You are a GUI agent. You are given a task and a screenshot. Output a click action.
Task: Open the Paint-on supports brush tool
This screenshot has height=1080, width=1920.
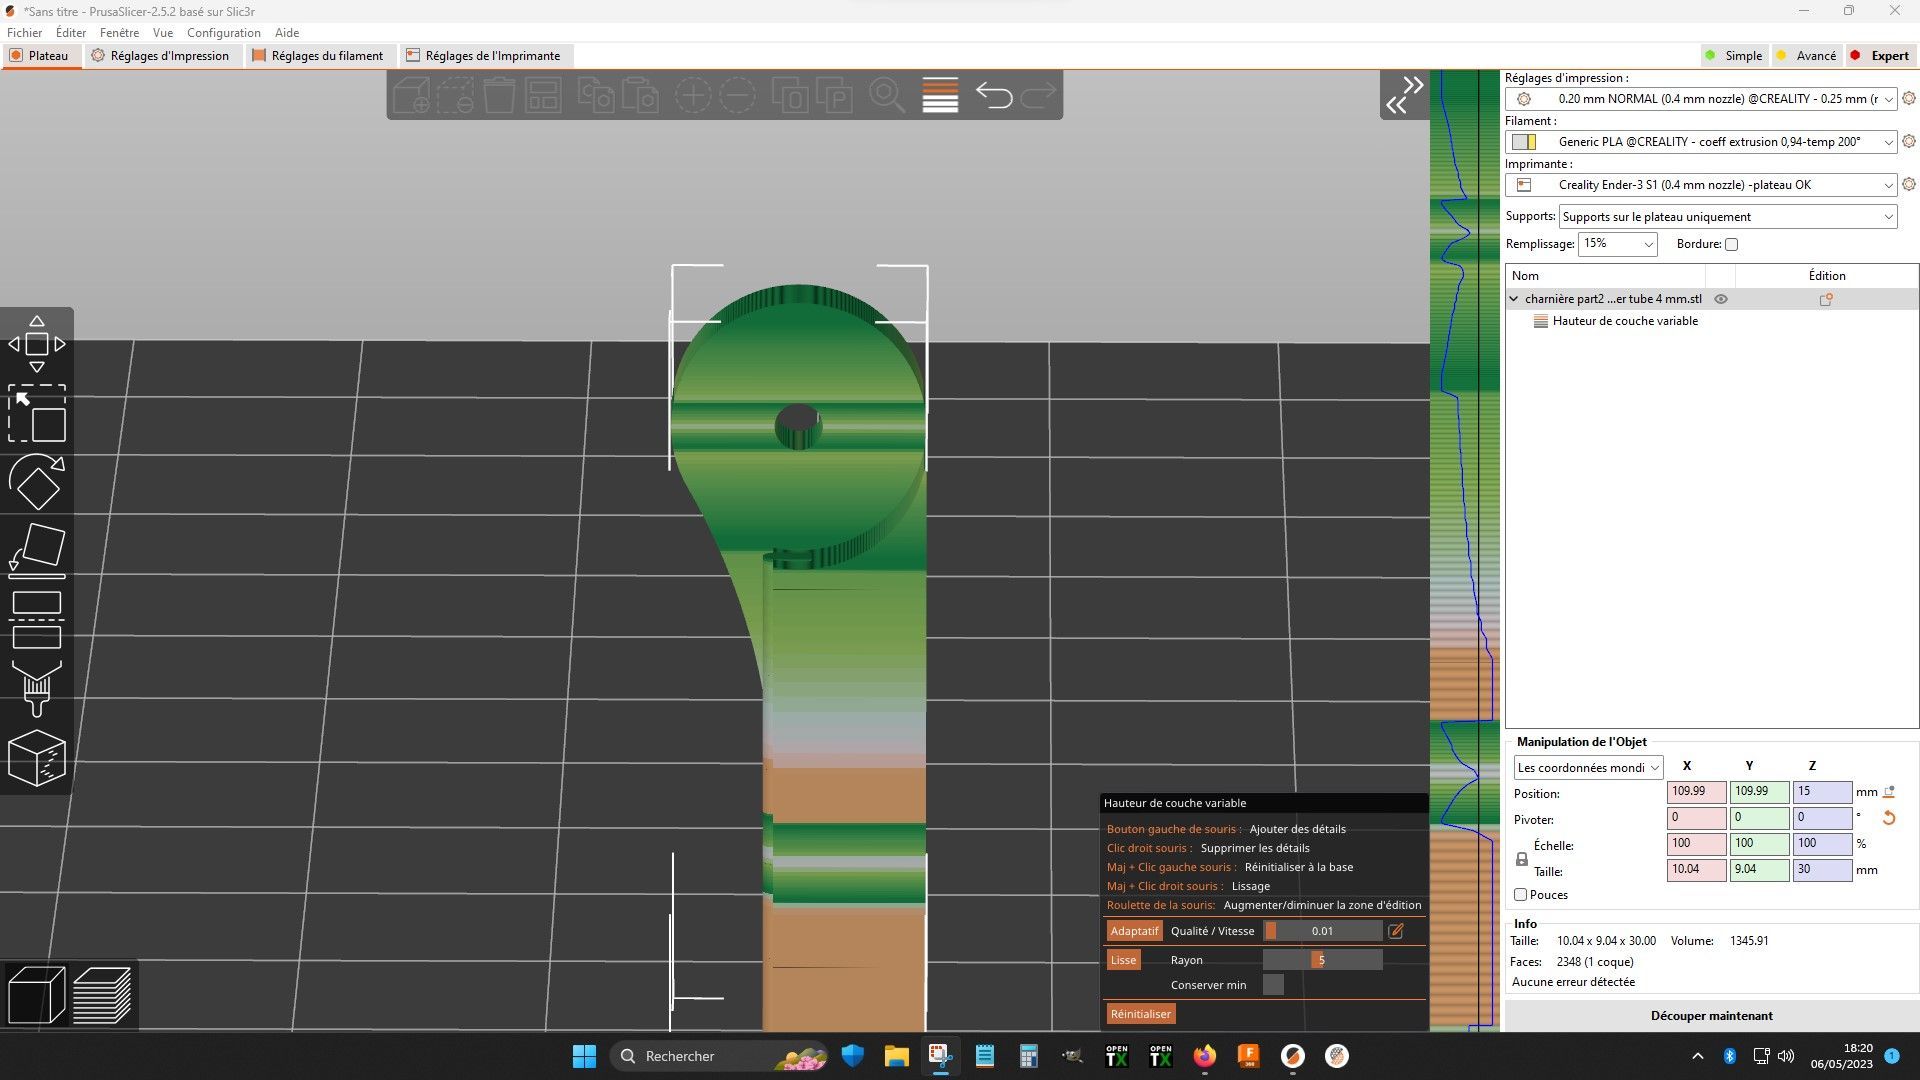[x=37, y=688]
